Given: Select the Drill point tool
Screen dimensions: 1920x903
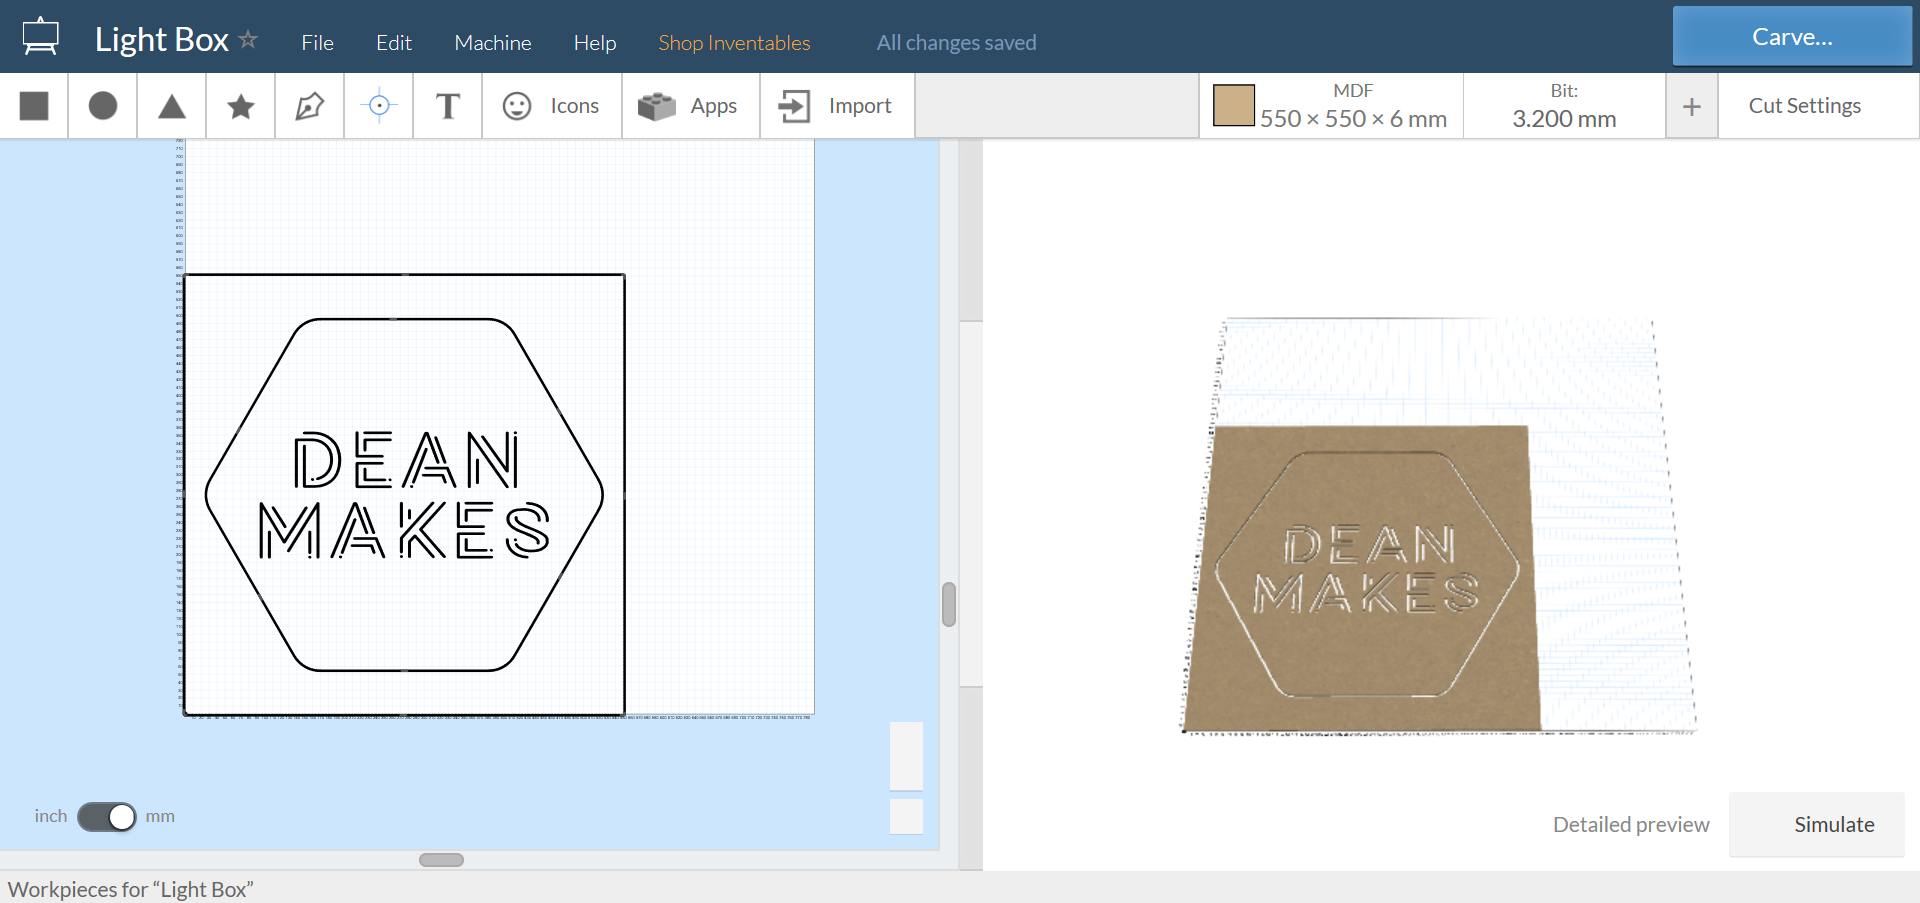Looking at the screenshot, I should click(x=379, y=105).
